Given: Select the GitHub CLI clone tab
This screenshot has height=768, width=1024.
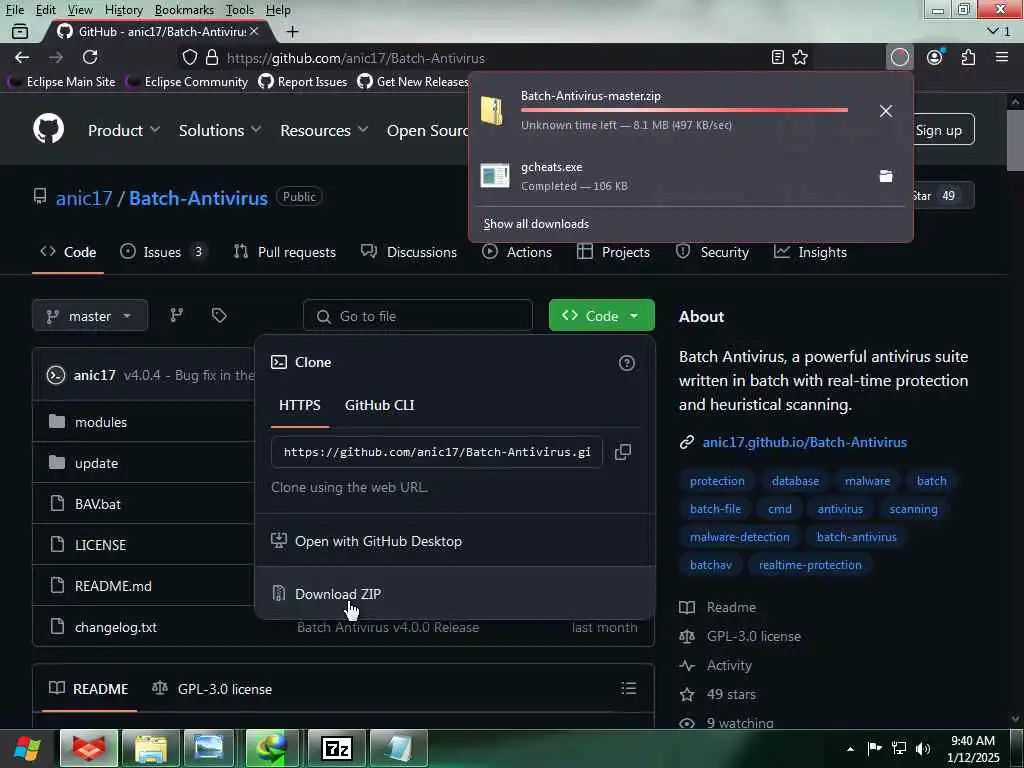Looking at the screenshot, I should coord(379,405).
